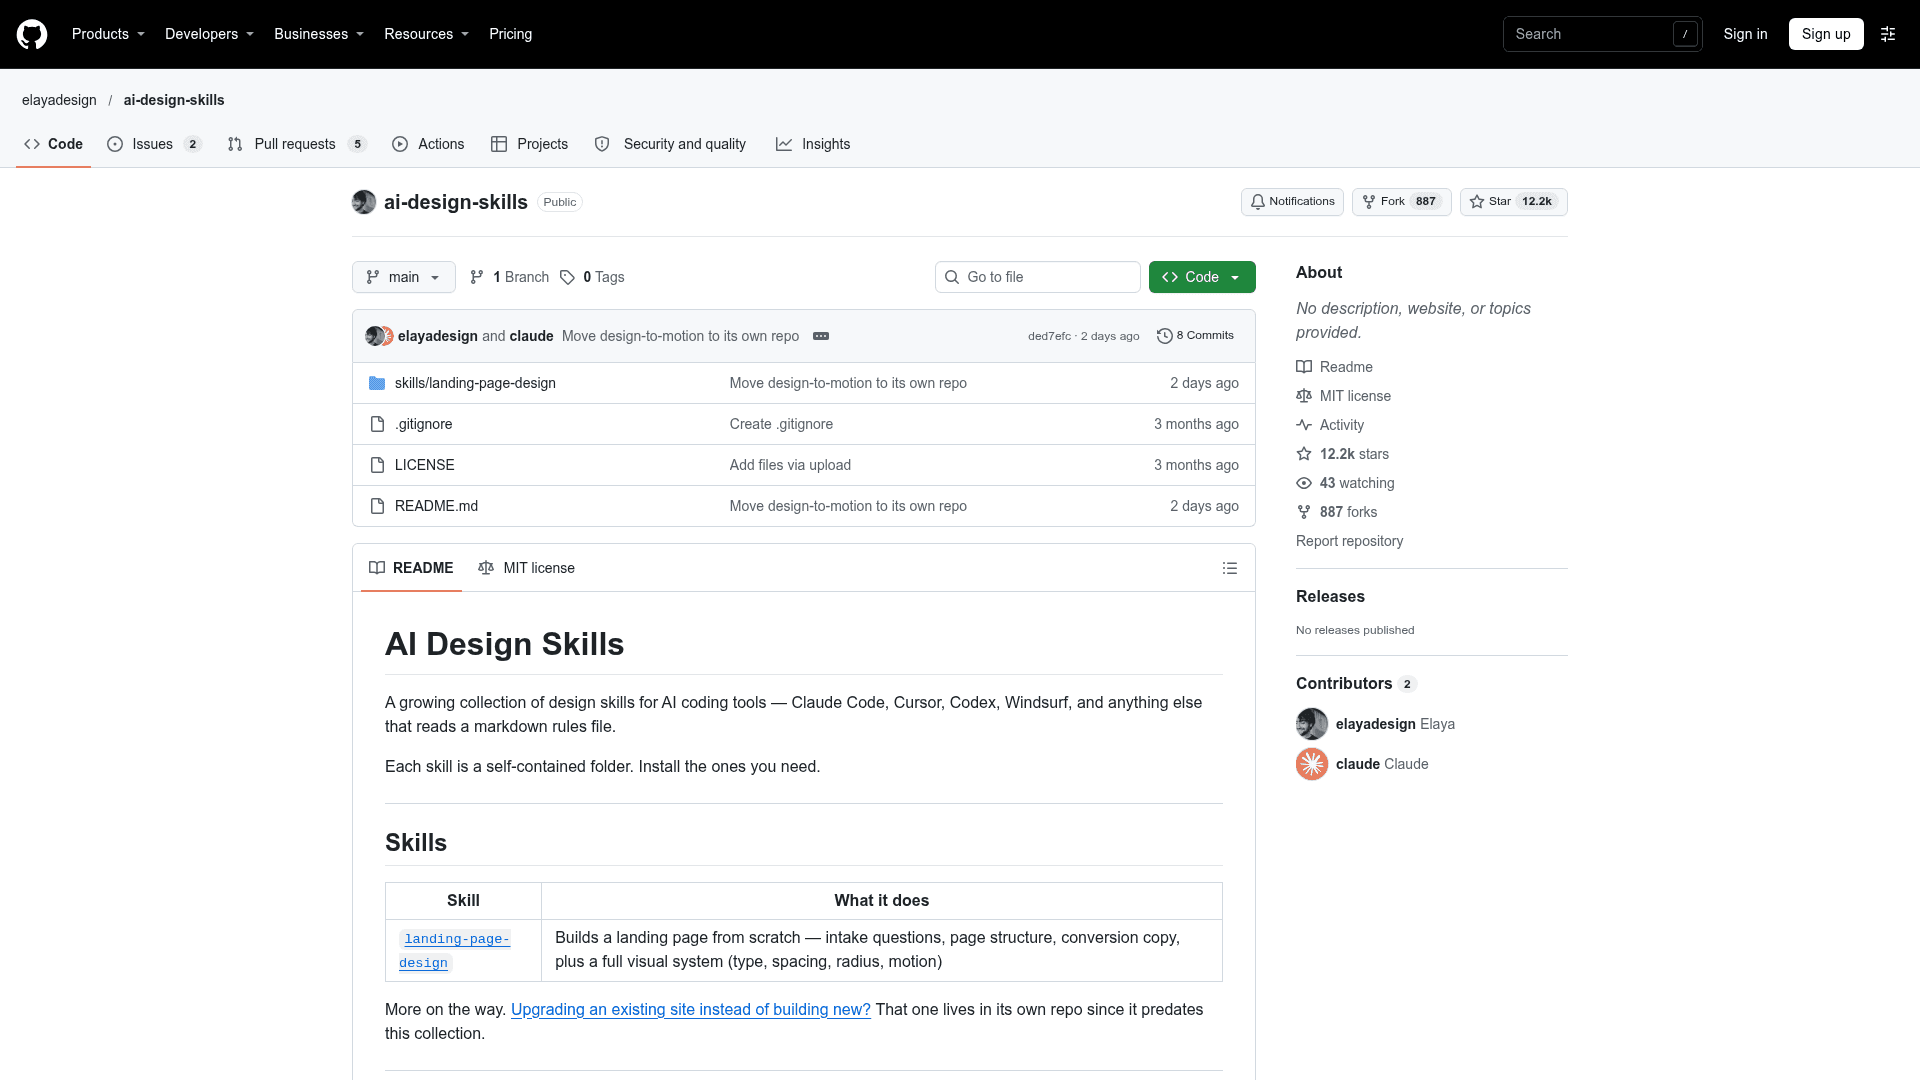This screenshot has width=1920, height=1080.
Task: Open the main branch dropdown
Action: 404,277
